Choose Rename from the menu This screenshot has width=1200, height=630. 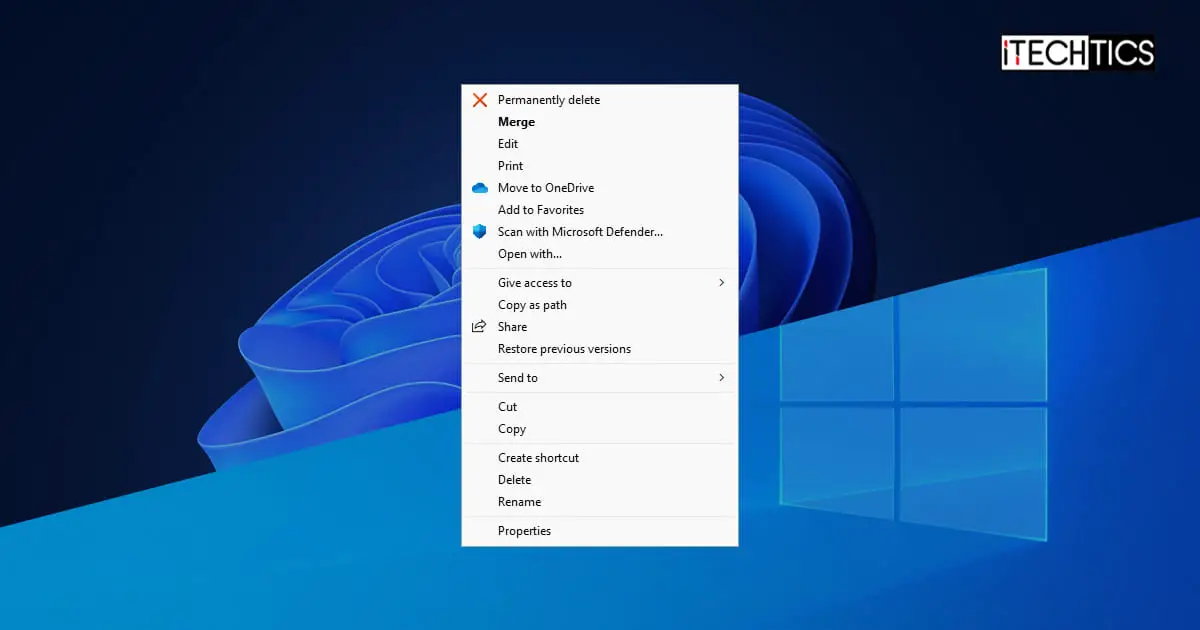pyautogui.click(x=600, y=502)
